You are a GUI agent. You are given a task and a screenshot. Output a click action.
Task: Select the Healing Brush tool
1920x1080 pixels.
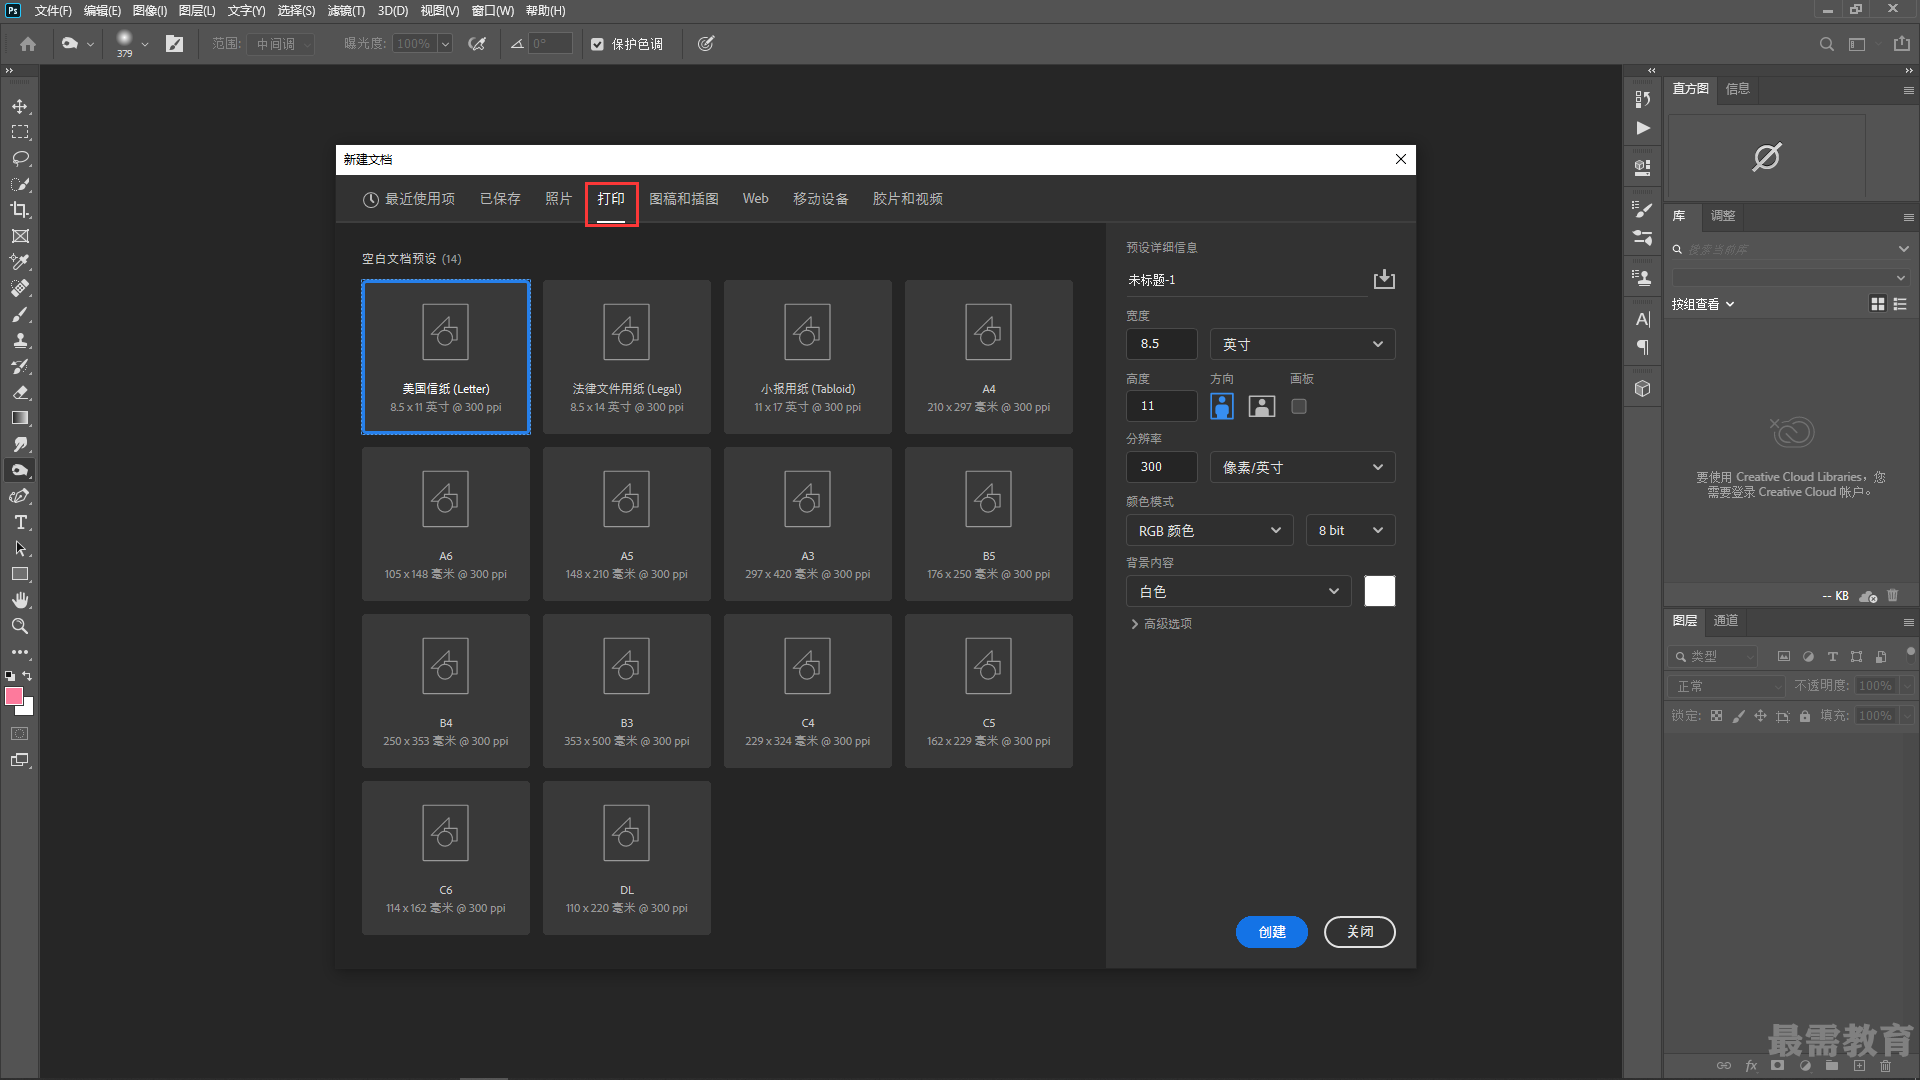[20, 288]
